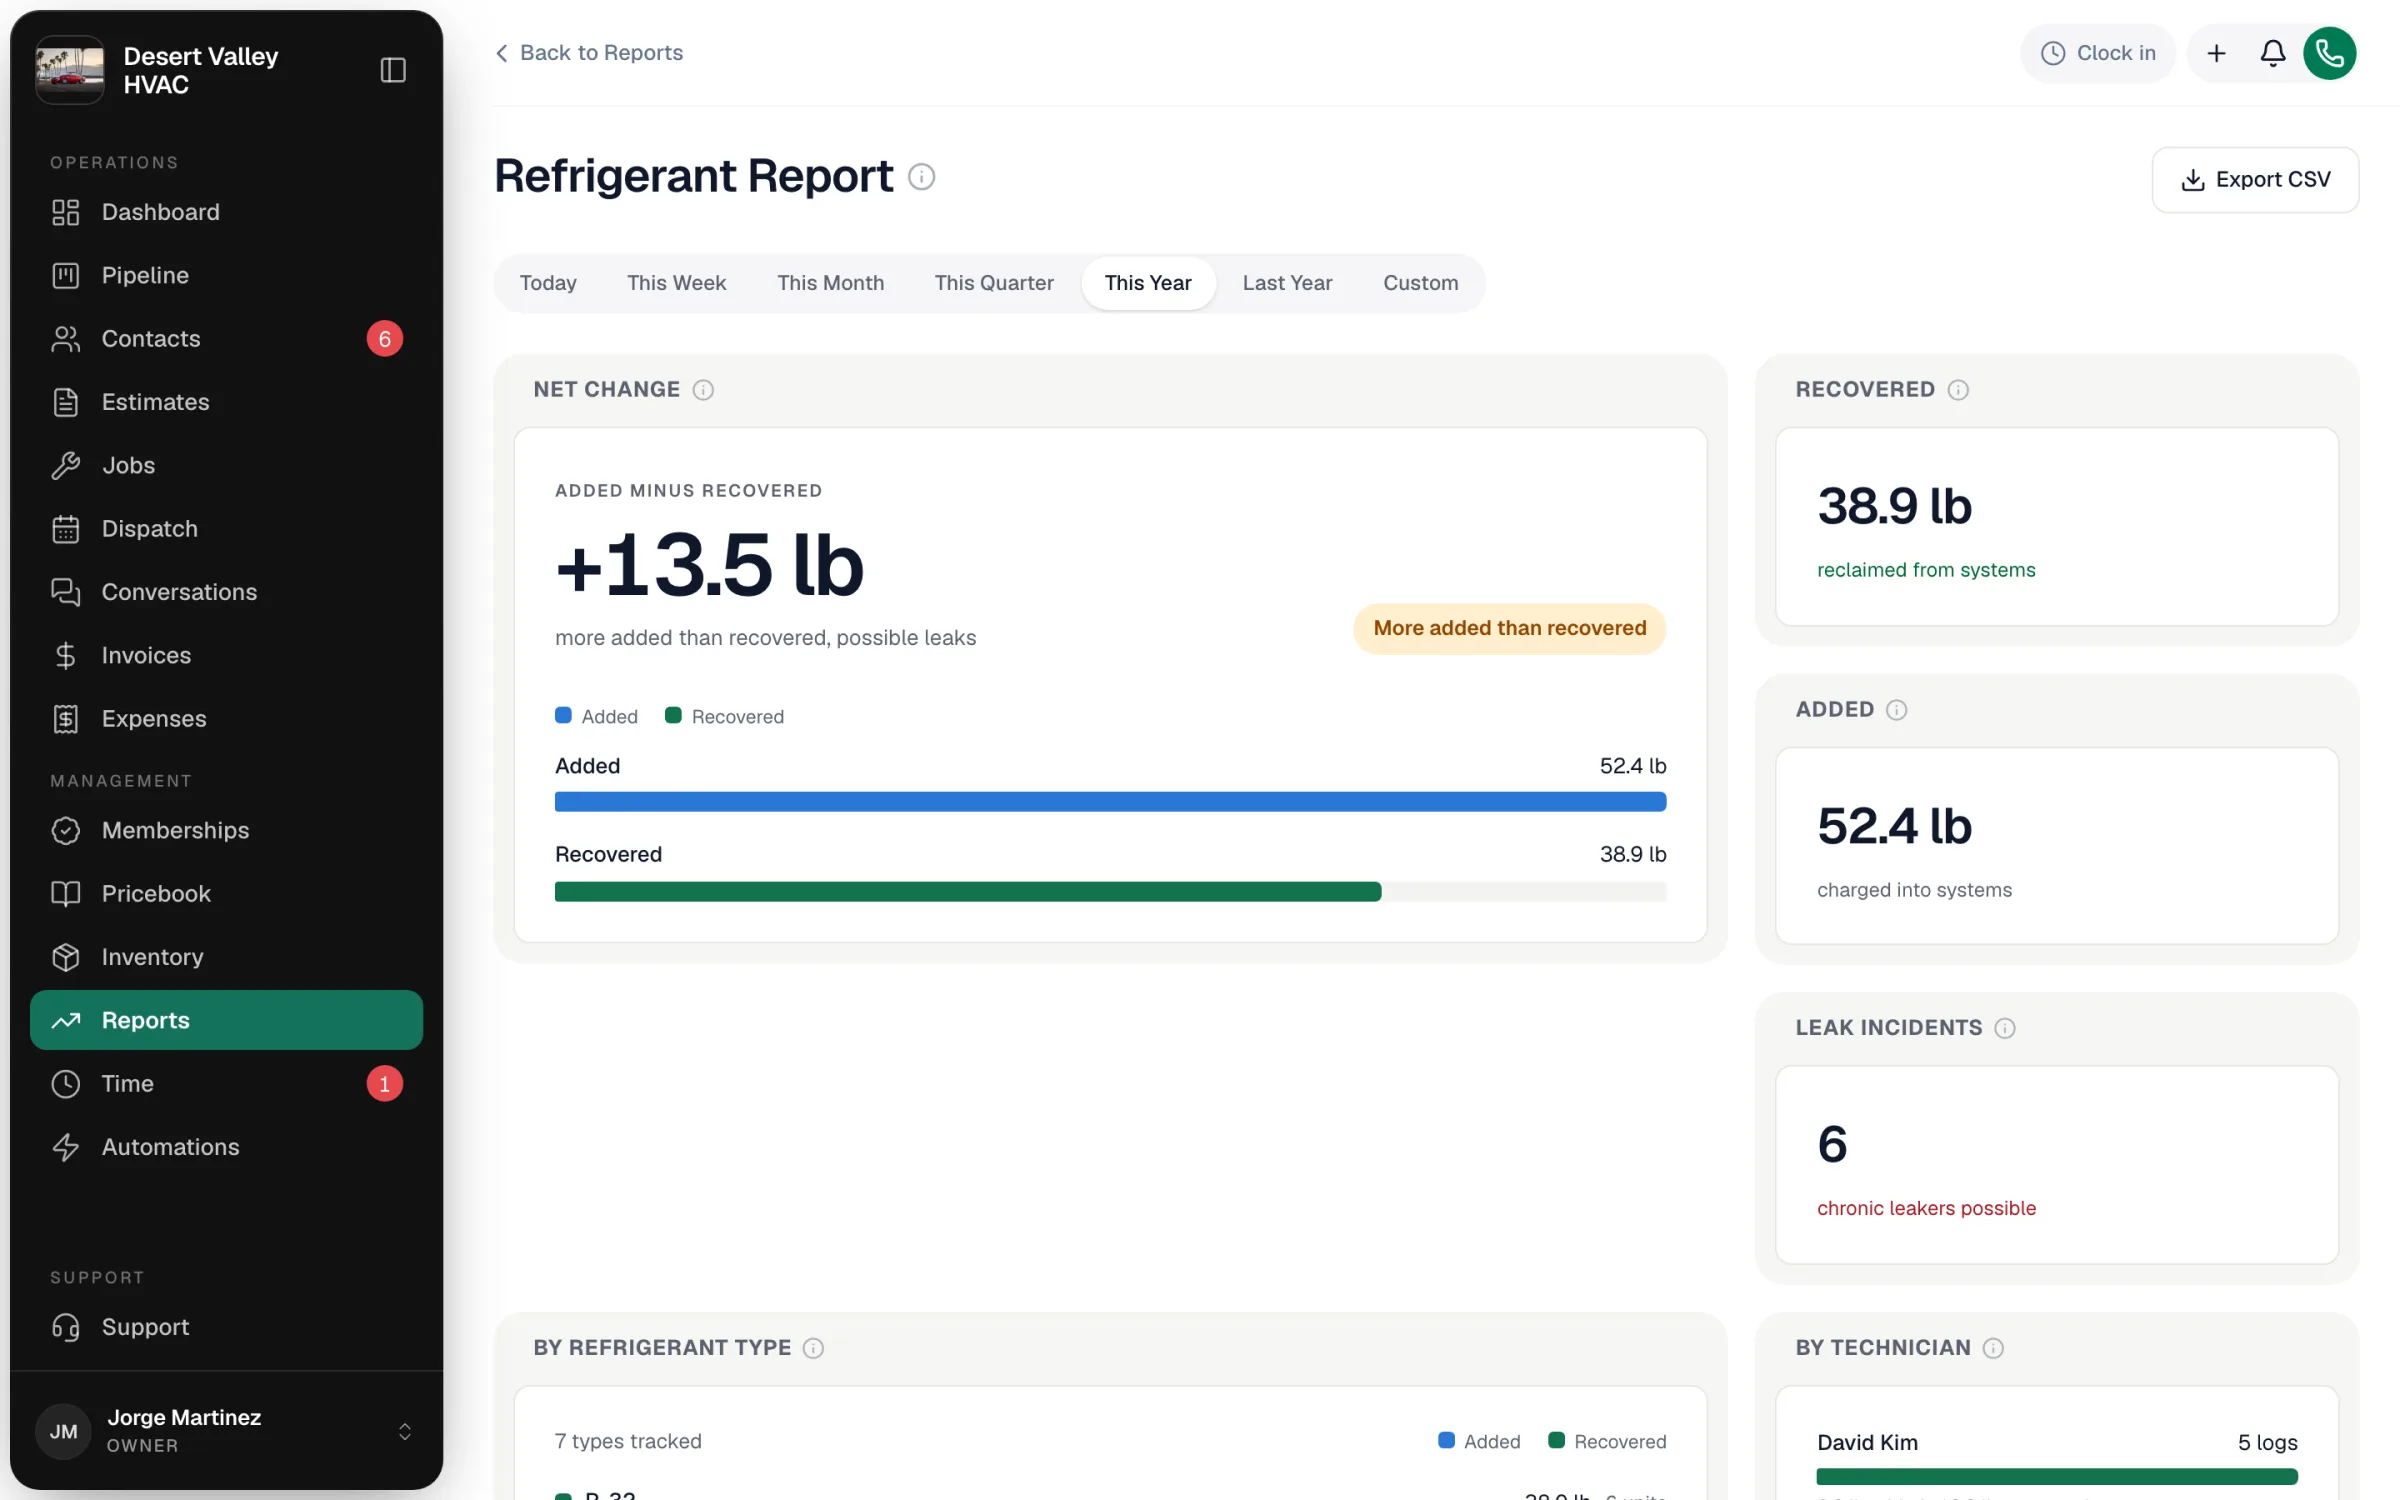Collapse the sidebar with the panel icon
This screenshot has width=2400, height=1500.
[393, 70]
